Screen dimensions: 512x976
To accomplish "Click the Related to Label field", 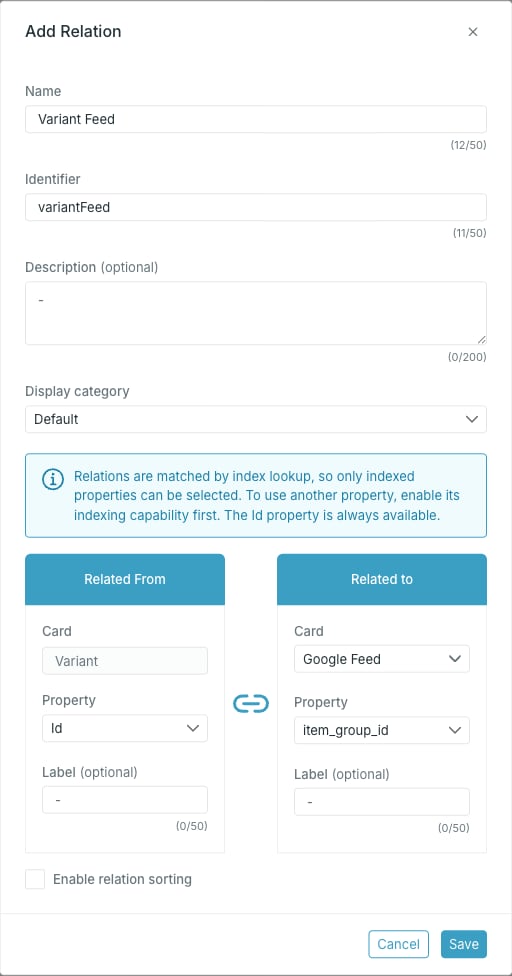I will (381, 802).
